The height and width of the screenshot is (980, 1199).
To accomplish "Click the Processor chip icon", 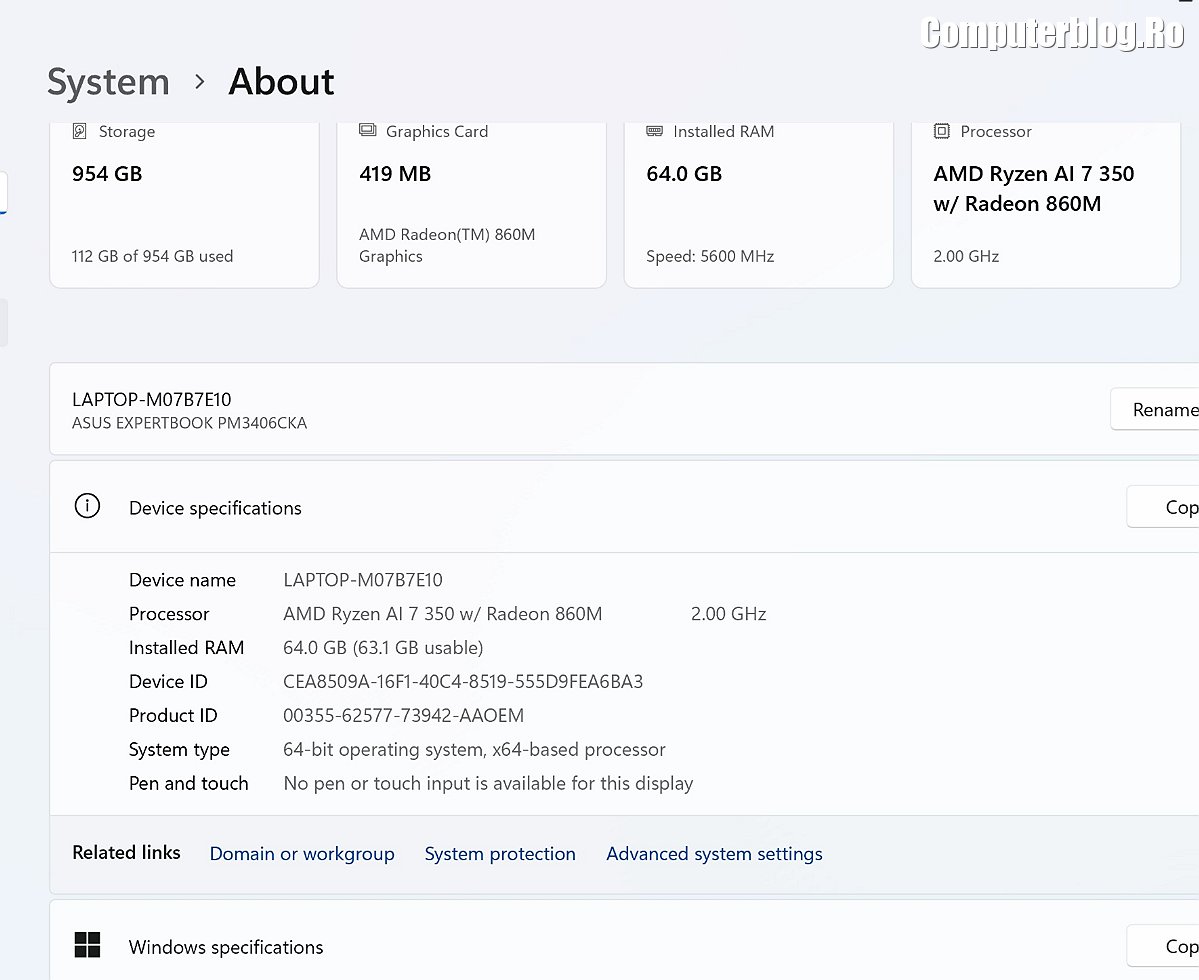I will [941, 131].
